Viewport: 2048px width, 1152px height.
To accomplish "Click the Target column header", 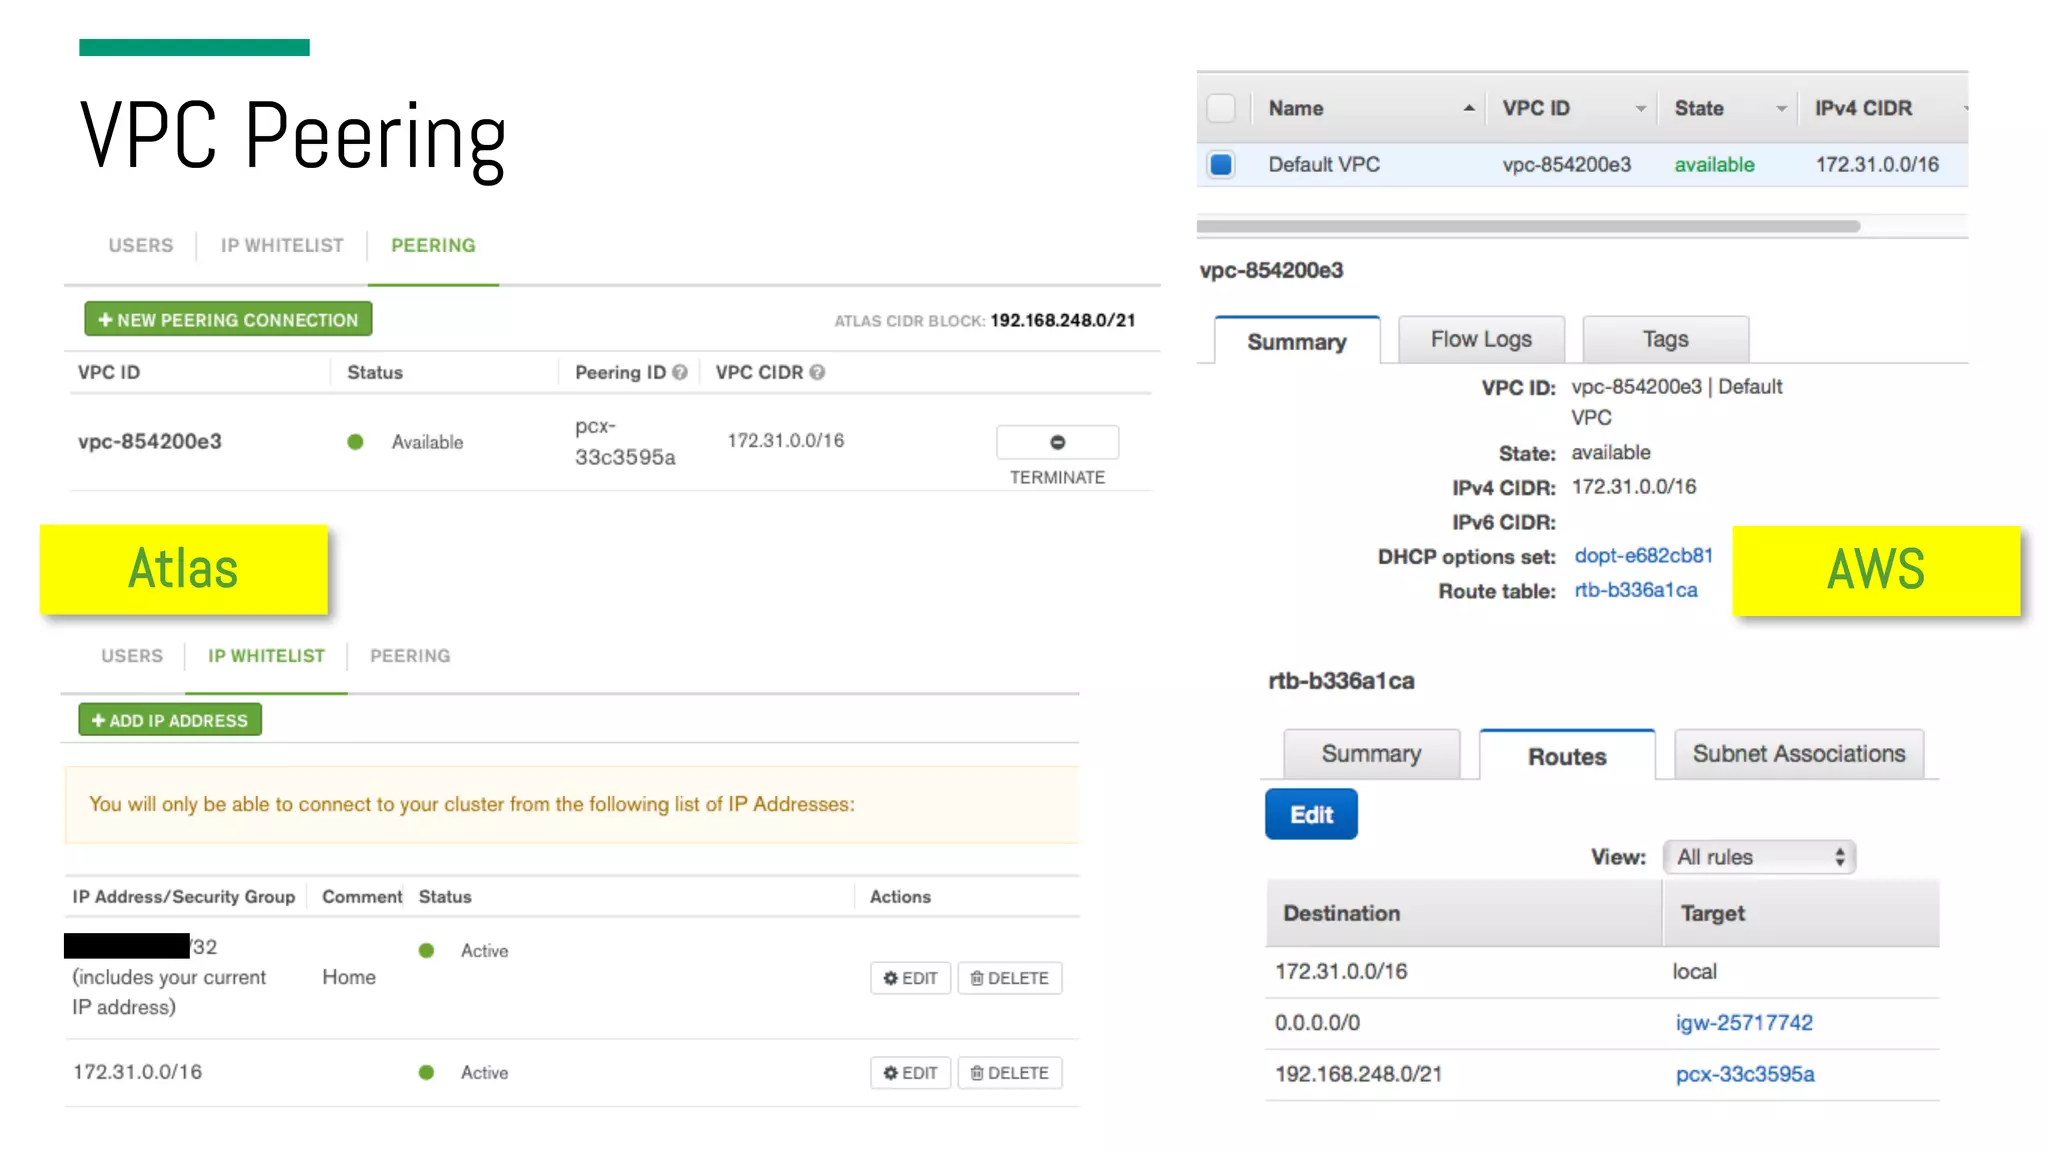I will pos(1712,913).
